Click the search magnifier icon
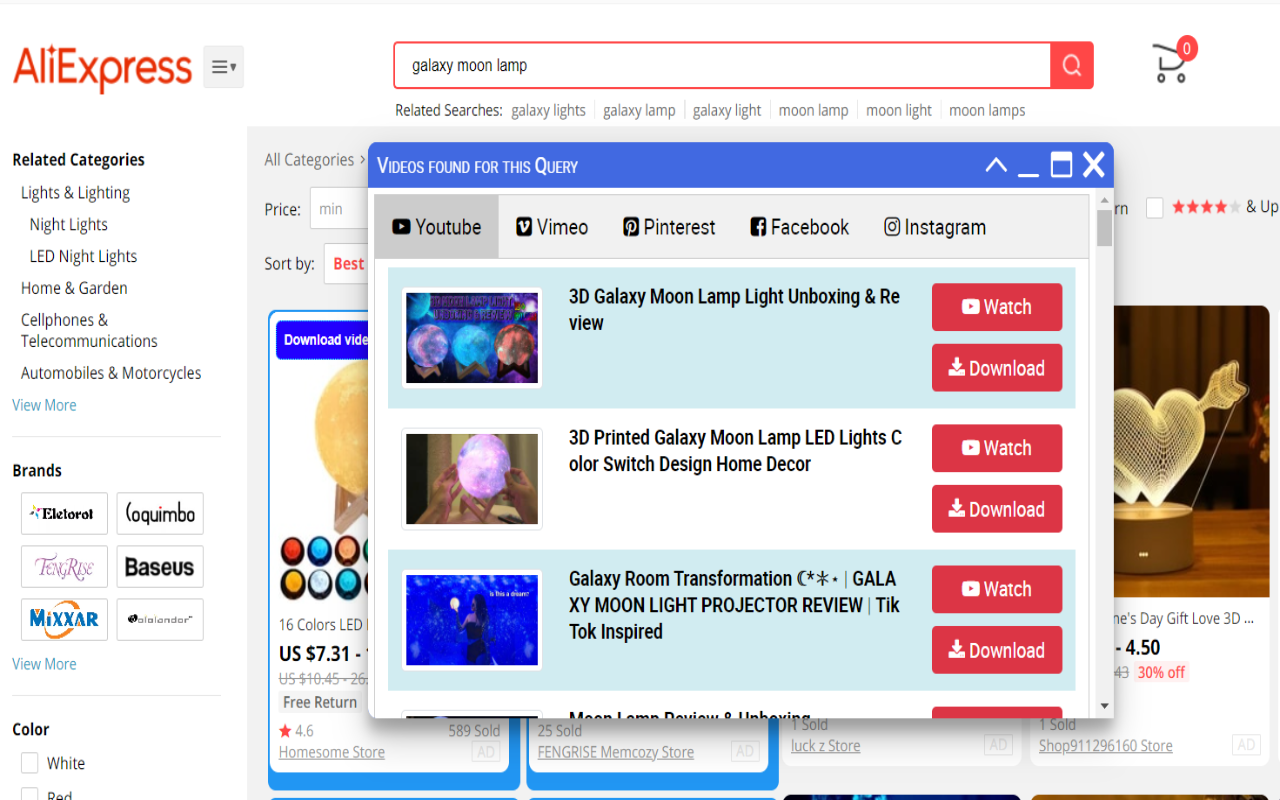 point(1071,65)
